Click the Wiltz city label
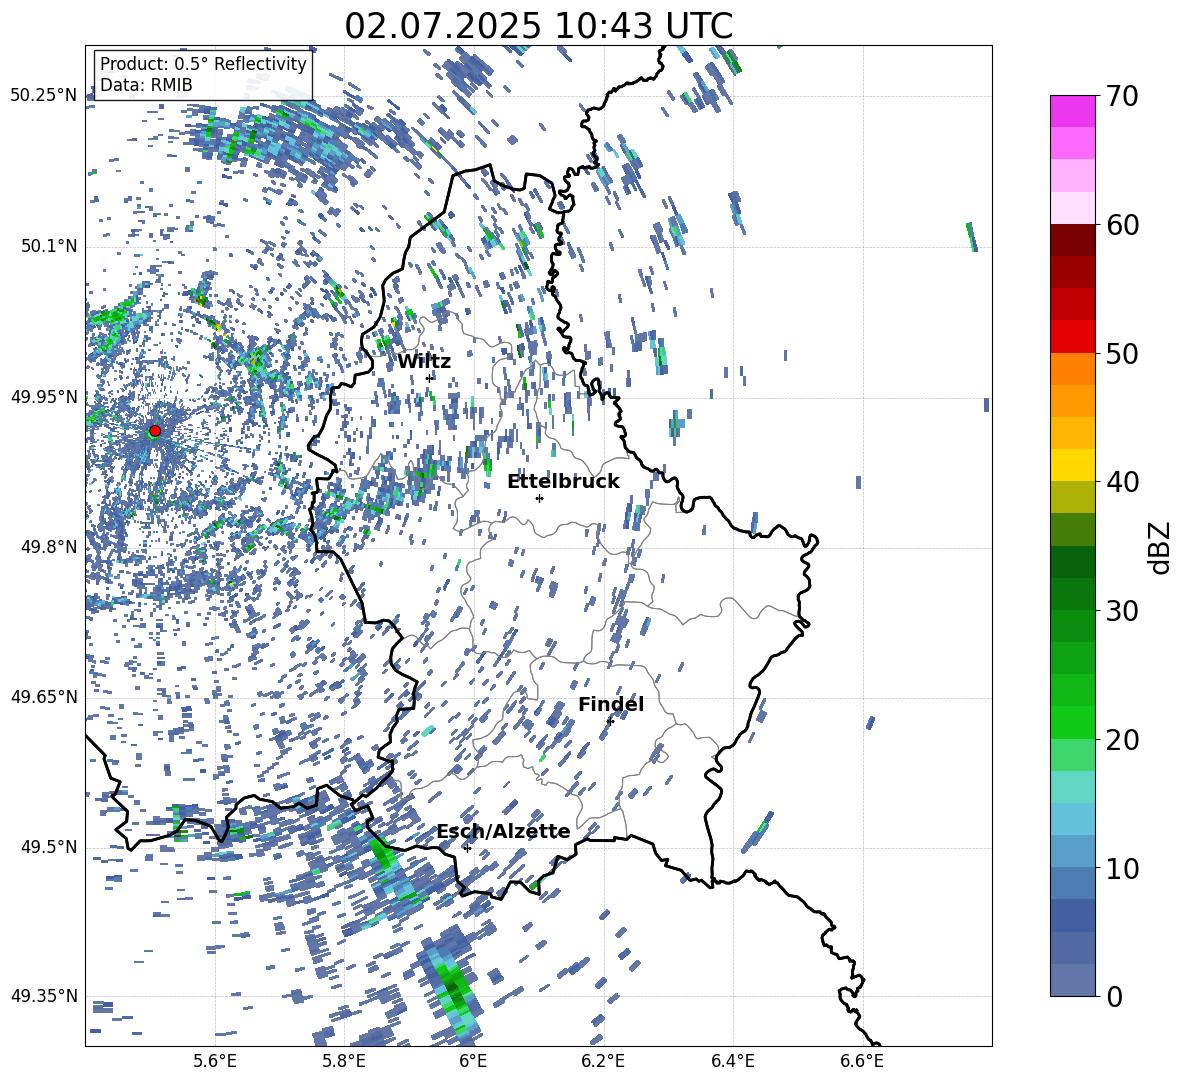This screenshot has height=1081, width=1184. point(424,362)
